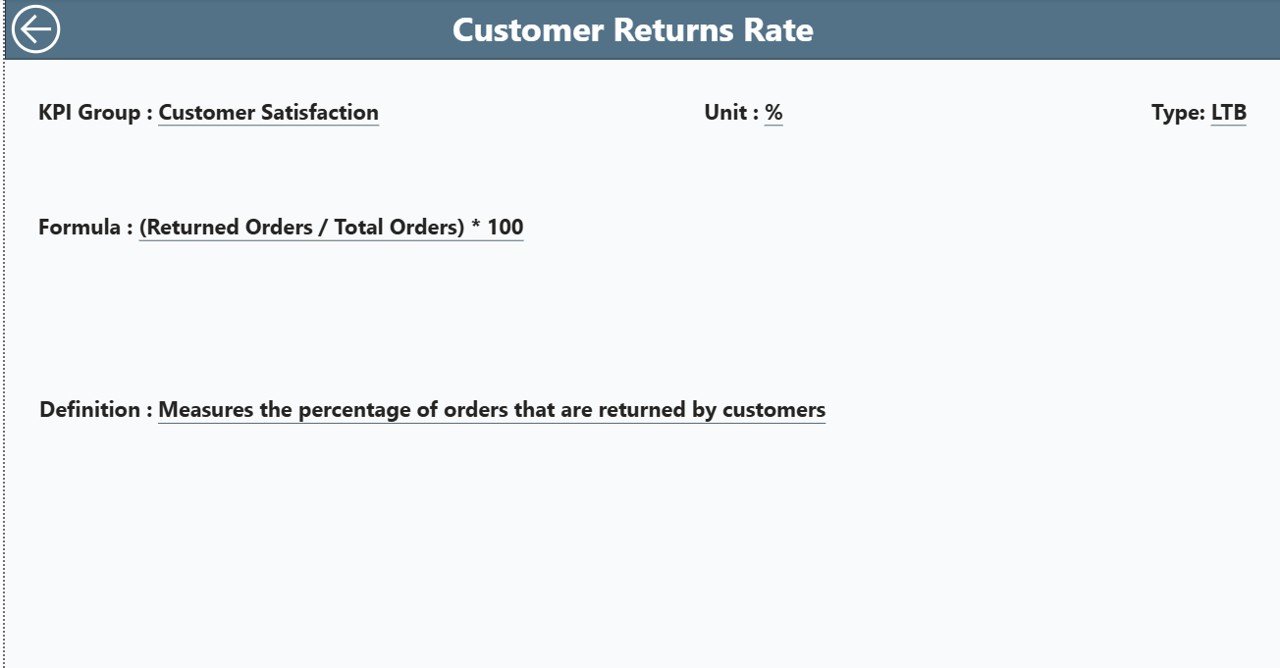Click 'Total Orders' in the formula
Viewport: 1280px width, 668px height.
(397, 228)
